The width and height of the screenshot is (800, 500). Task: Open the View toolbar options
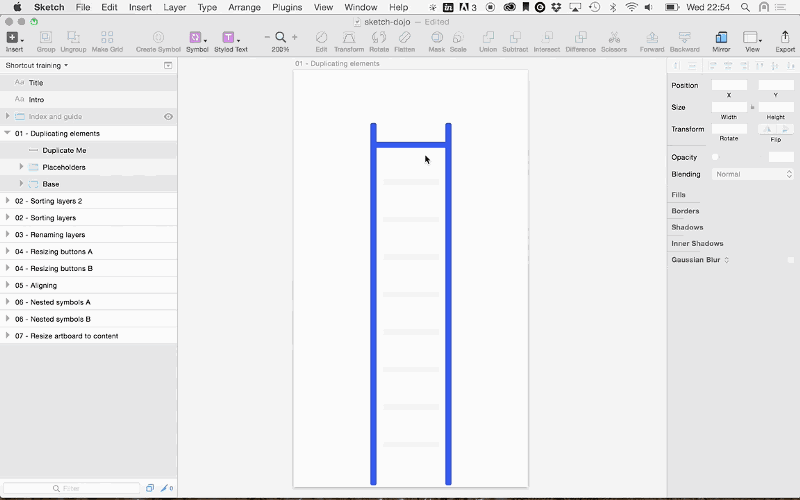(752, 38)
